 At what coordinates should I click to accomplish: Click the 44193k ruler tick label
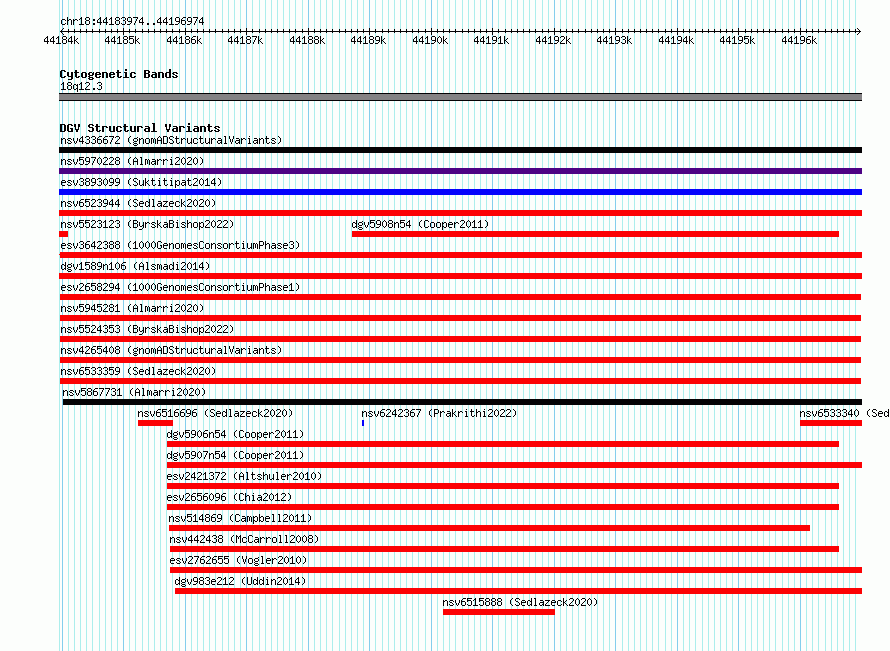point(614,40)
